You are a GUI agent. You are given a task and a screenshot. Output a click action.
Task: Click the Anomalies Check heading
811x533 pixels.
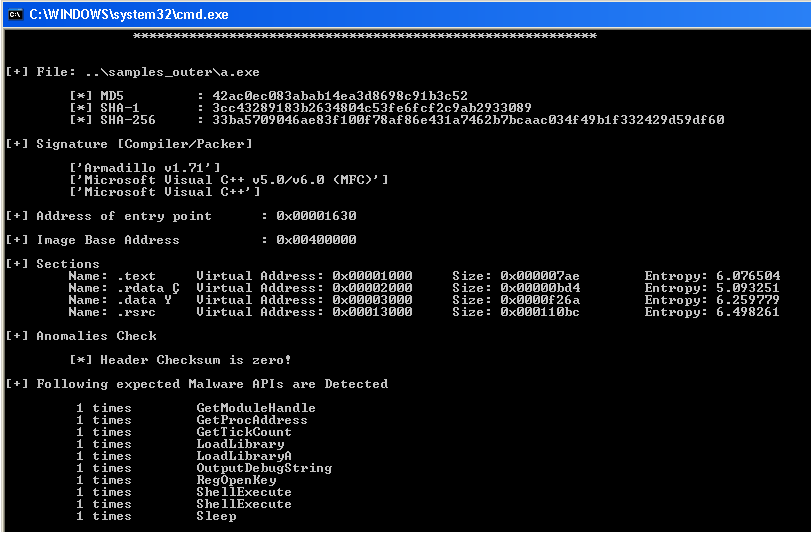pyautogui.click(x=96, y=336)
